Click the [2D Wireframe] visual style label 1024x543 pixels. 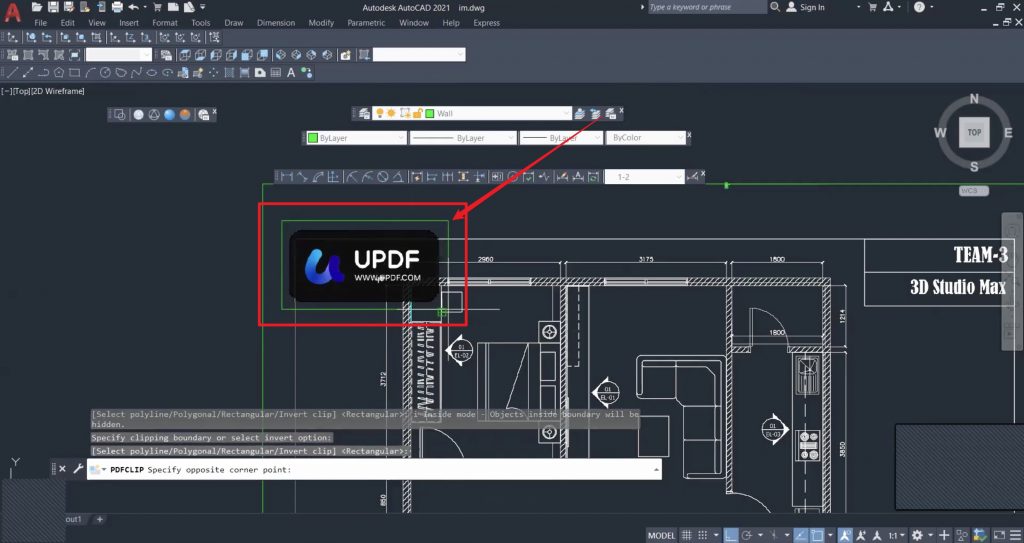(58, 91)
